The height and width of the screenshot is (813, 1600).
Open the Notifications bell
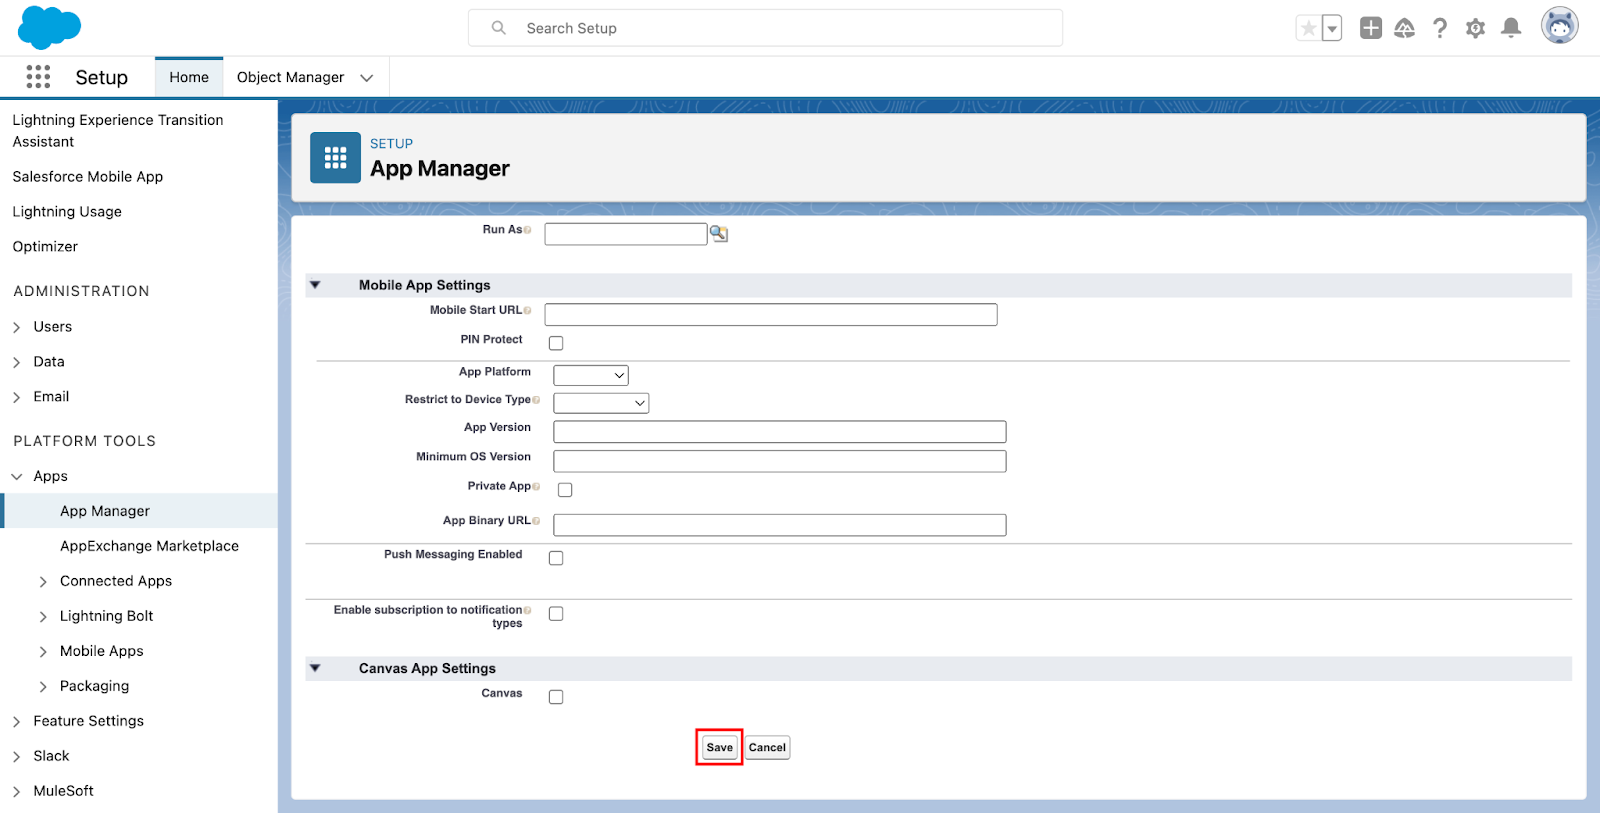(1512, 28)
